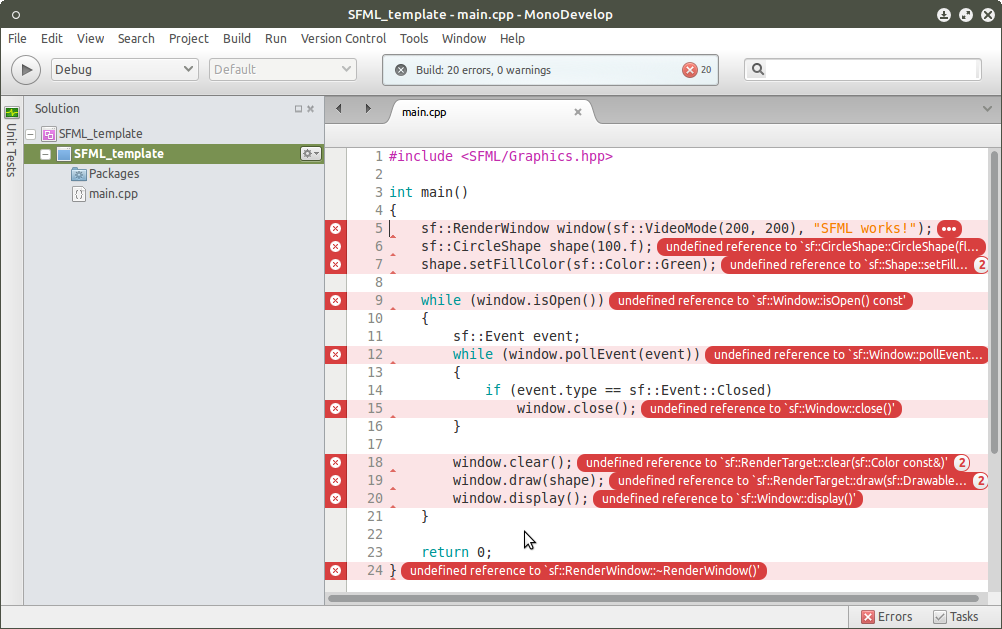Image resolution: width=1002 pixels, height=629 pixels.
Task: Open the Window menu
Action: pos(464,38)
